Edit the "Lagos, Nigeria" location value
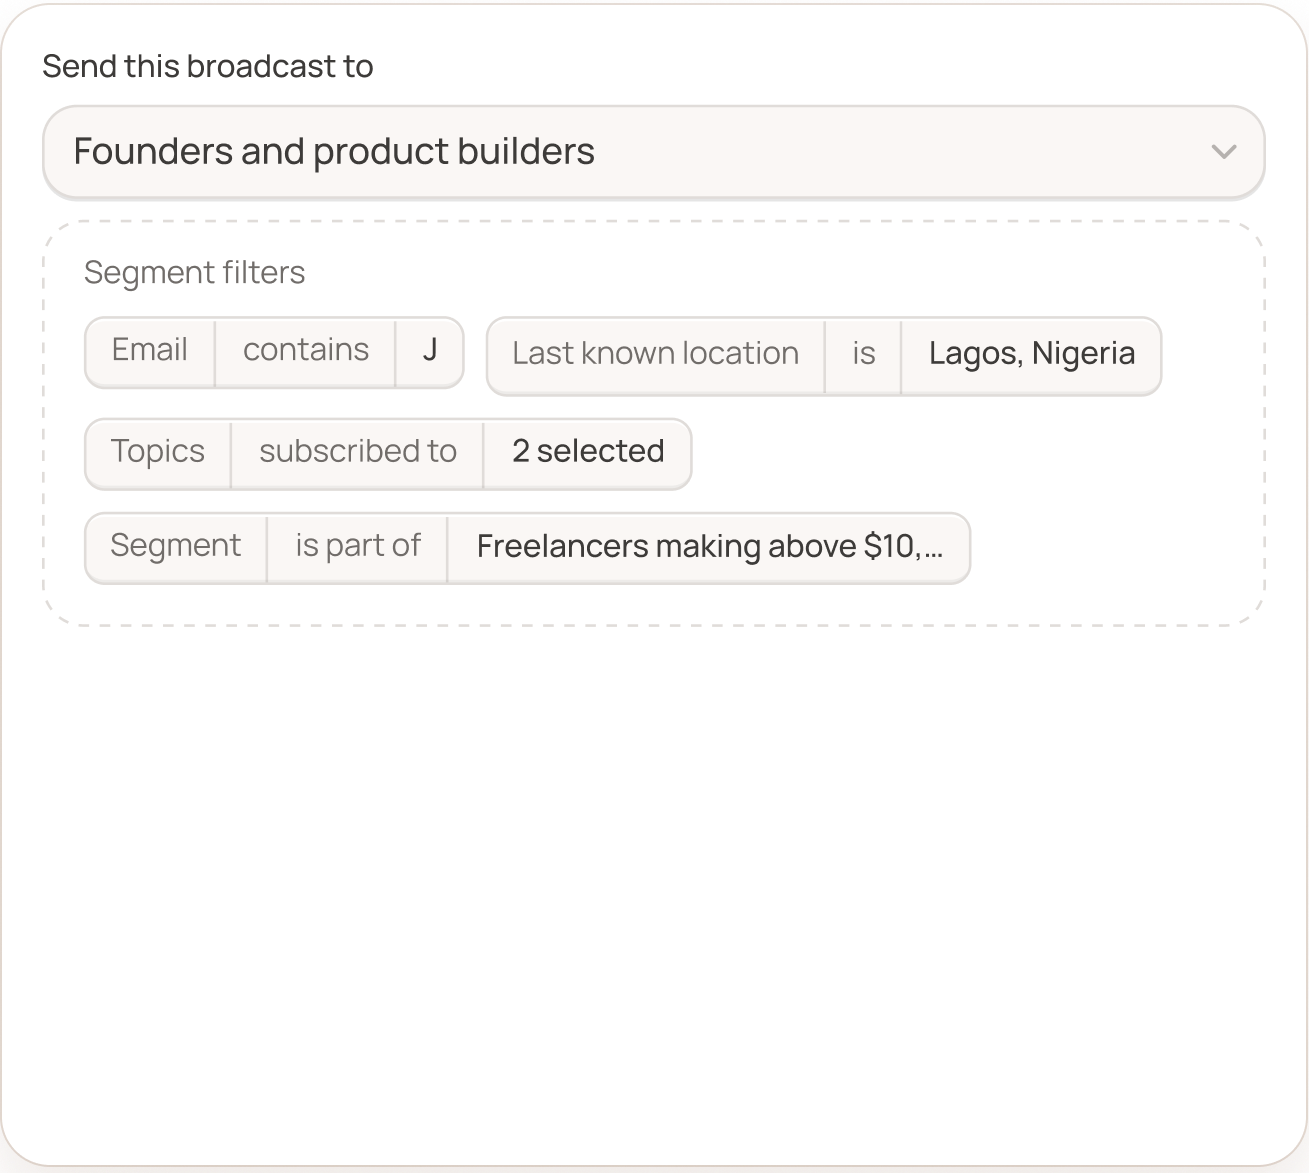The height and width of the screenshot is (1173, 1309). tap(1031, 354)
